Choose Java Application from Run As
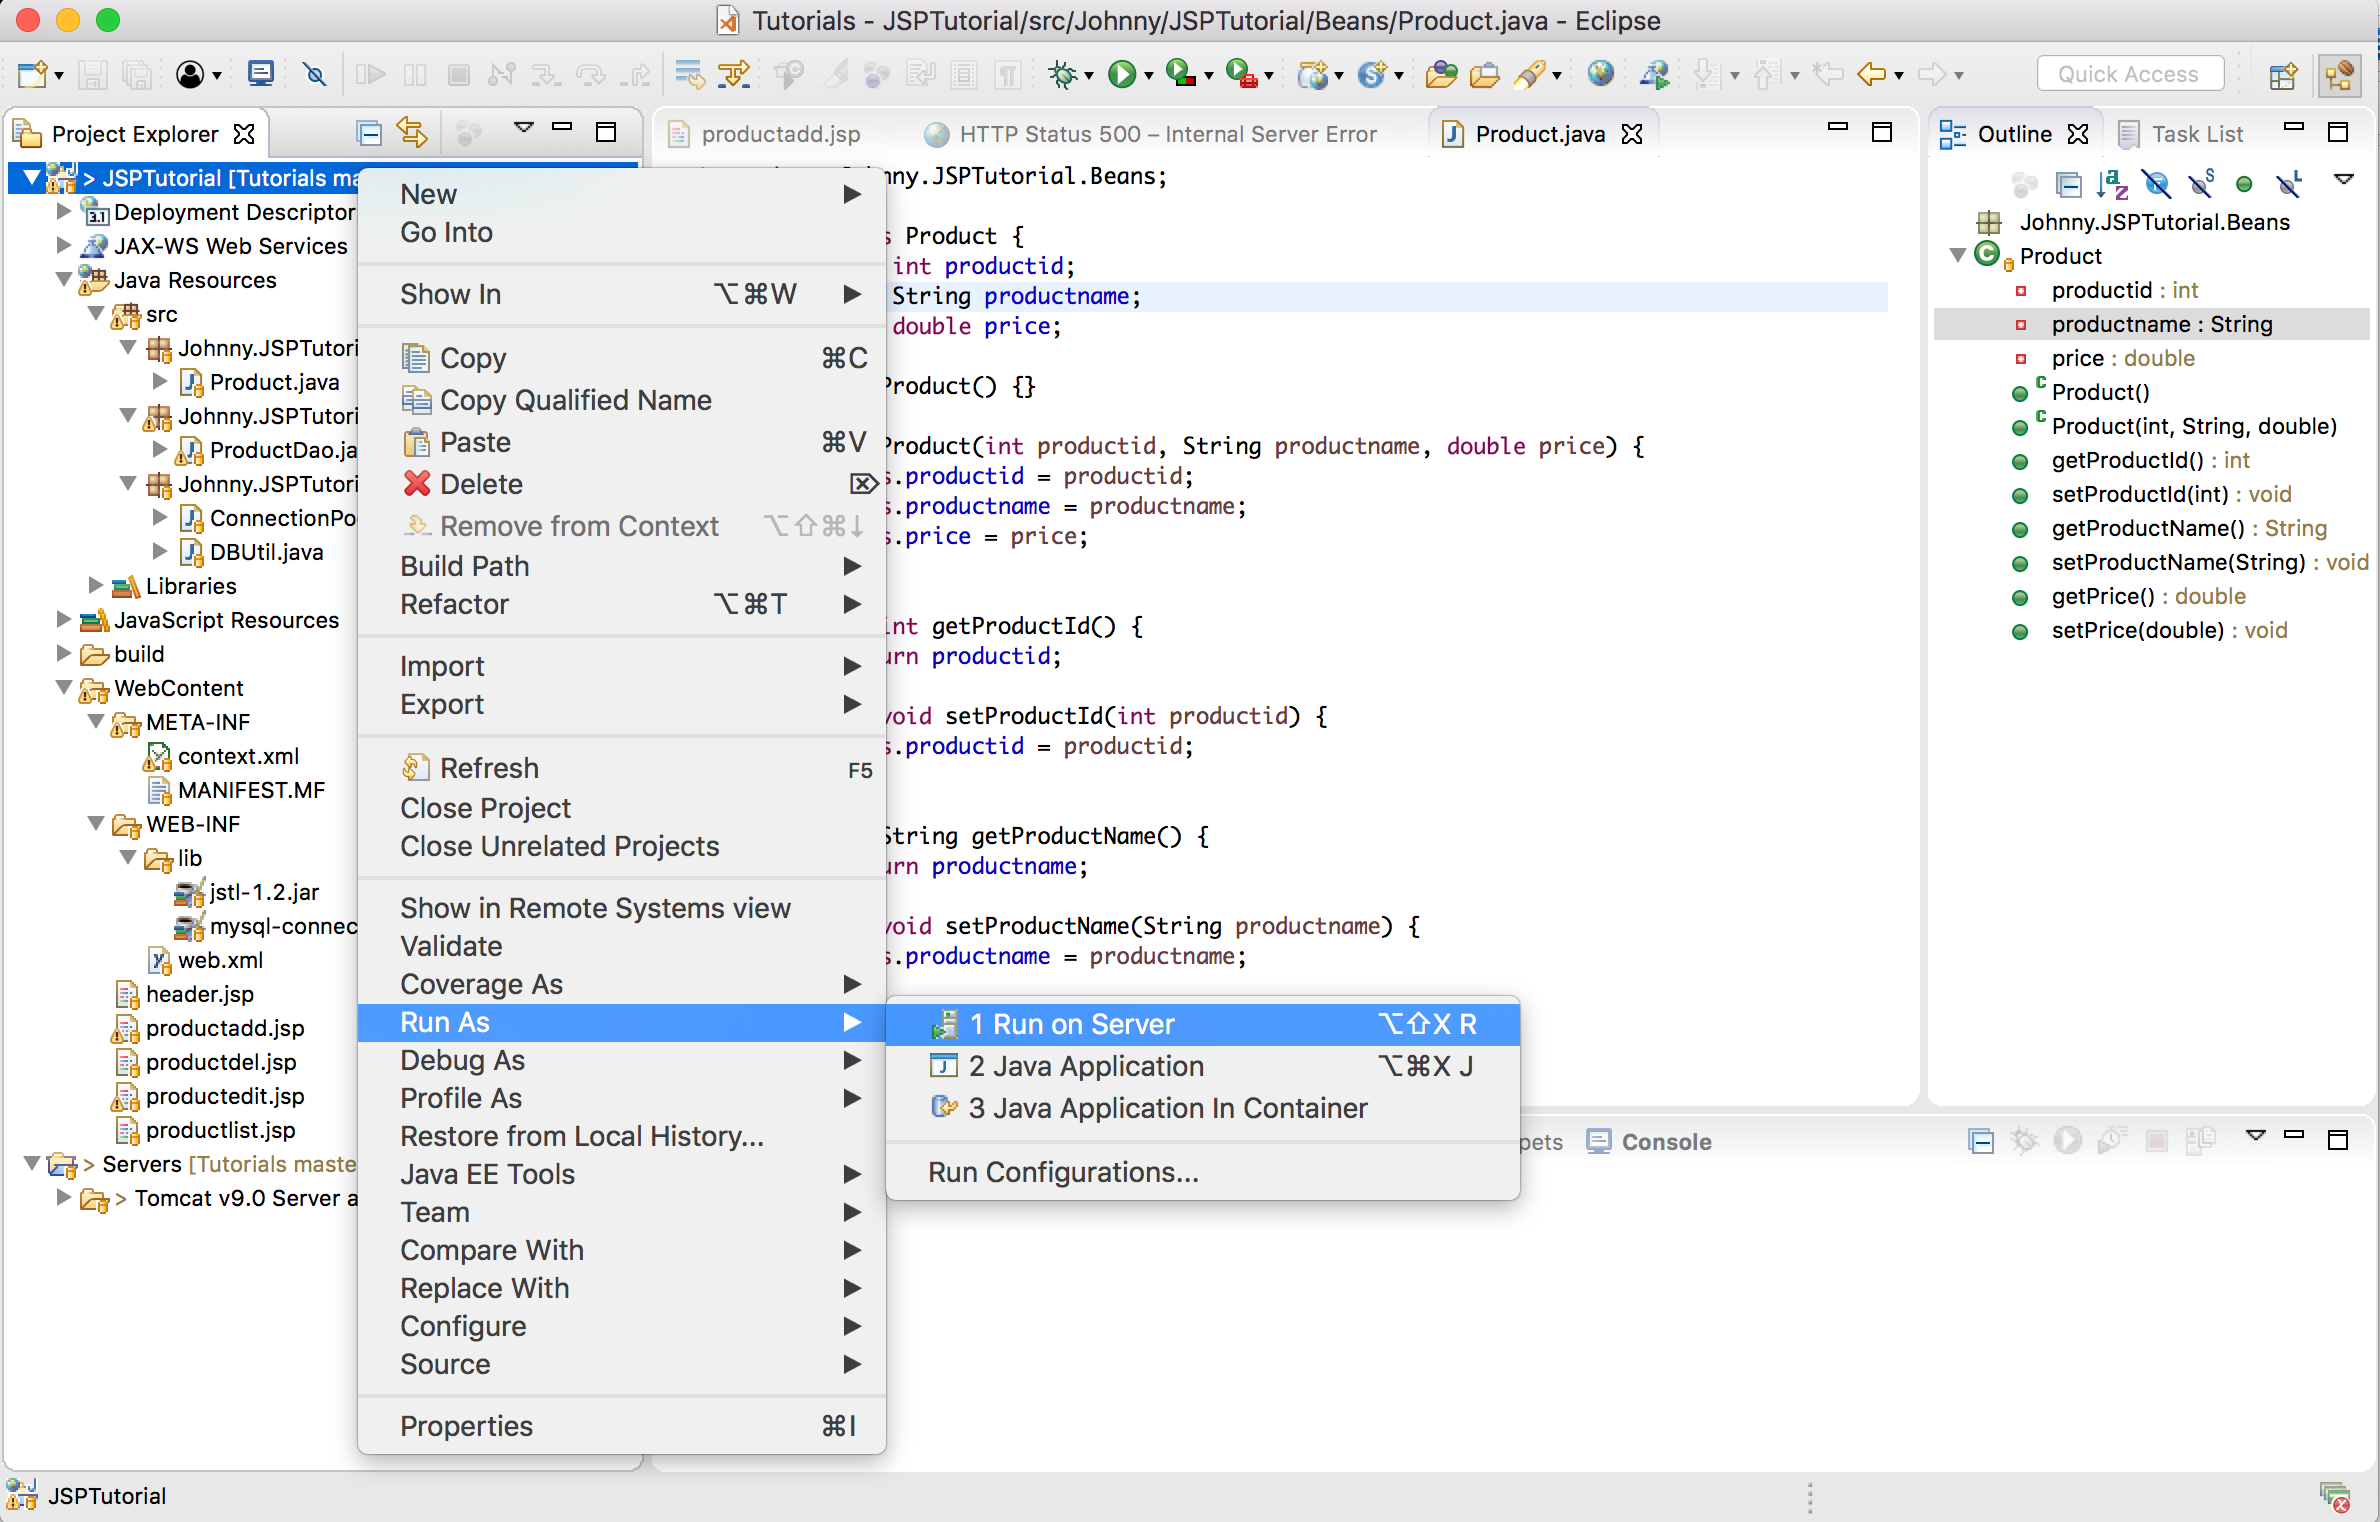The image size is (2380, 1522). point(1203,1066)
